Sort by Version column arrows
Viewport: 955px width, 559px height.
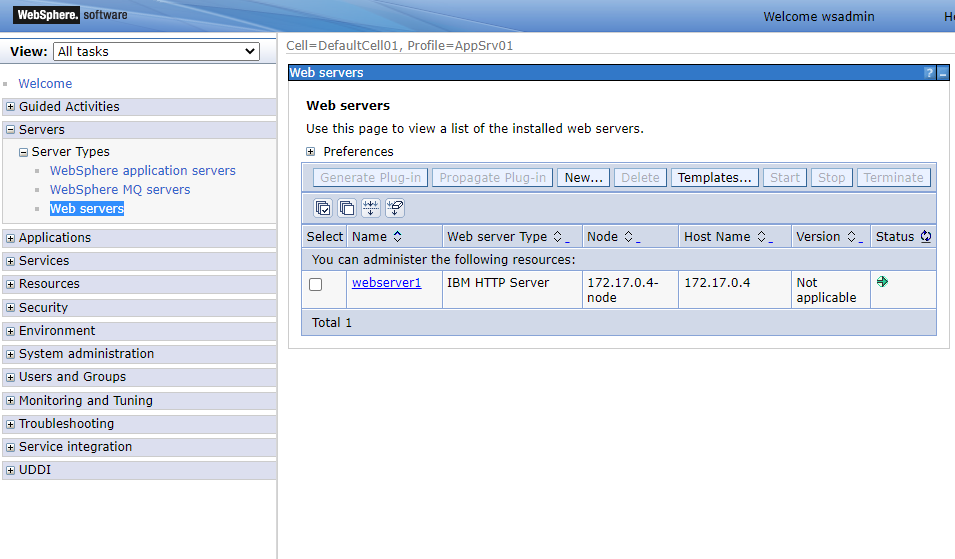(851, 237)
